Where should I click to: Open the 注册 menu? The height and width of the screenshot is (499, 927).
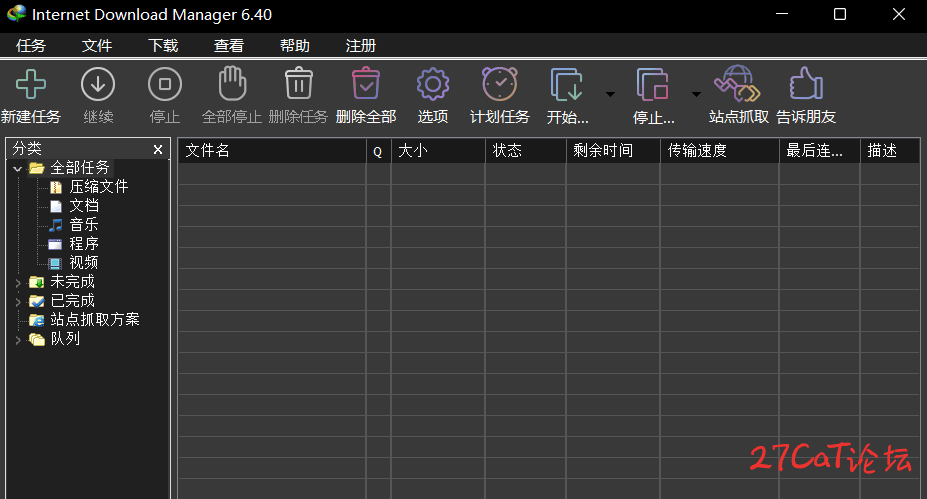tap(361, 46)
